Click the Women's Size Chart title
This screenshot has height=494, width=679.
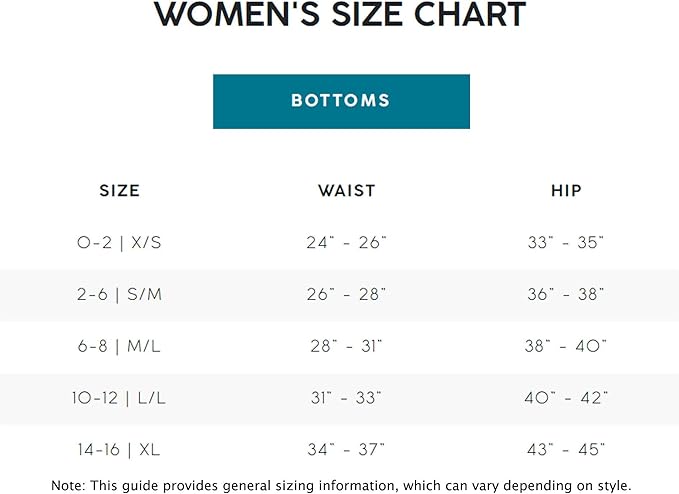pos(341,15)
